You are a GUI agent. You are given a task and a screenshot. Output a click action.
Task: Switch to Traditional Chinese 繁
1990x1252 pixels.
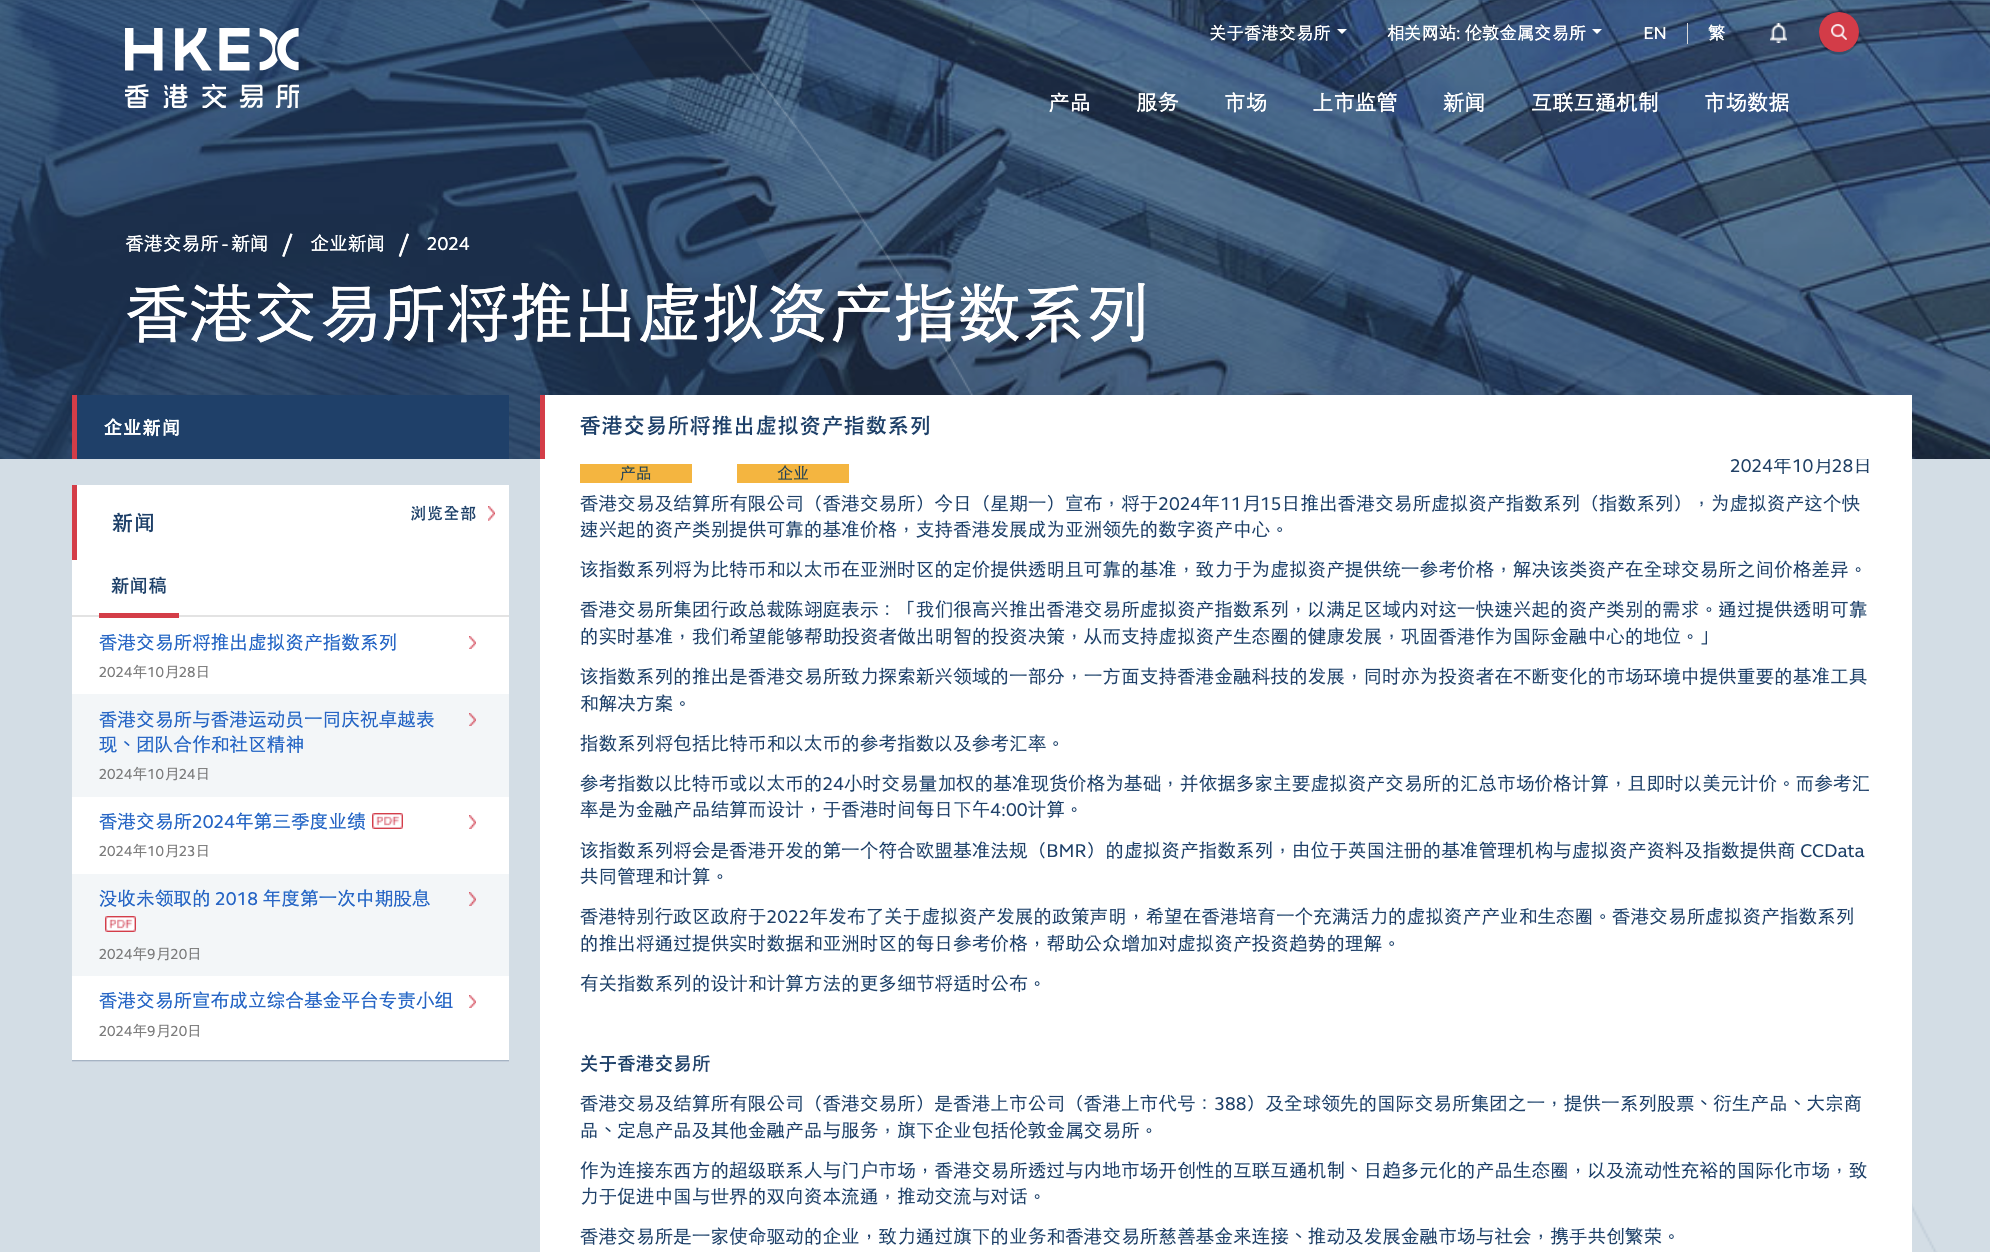(1716, 33)
